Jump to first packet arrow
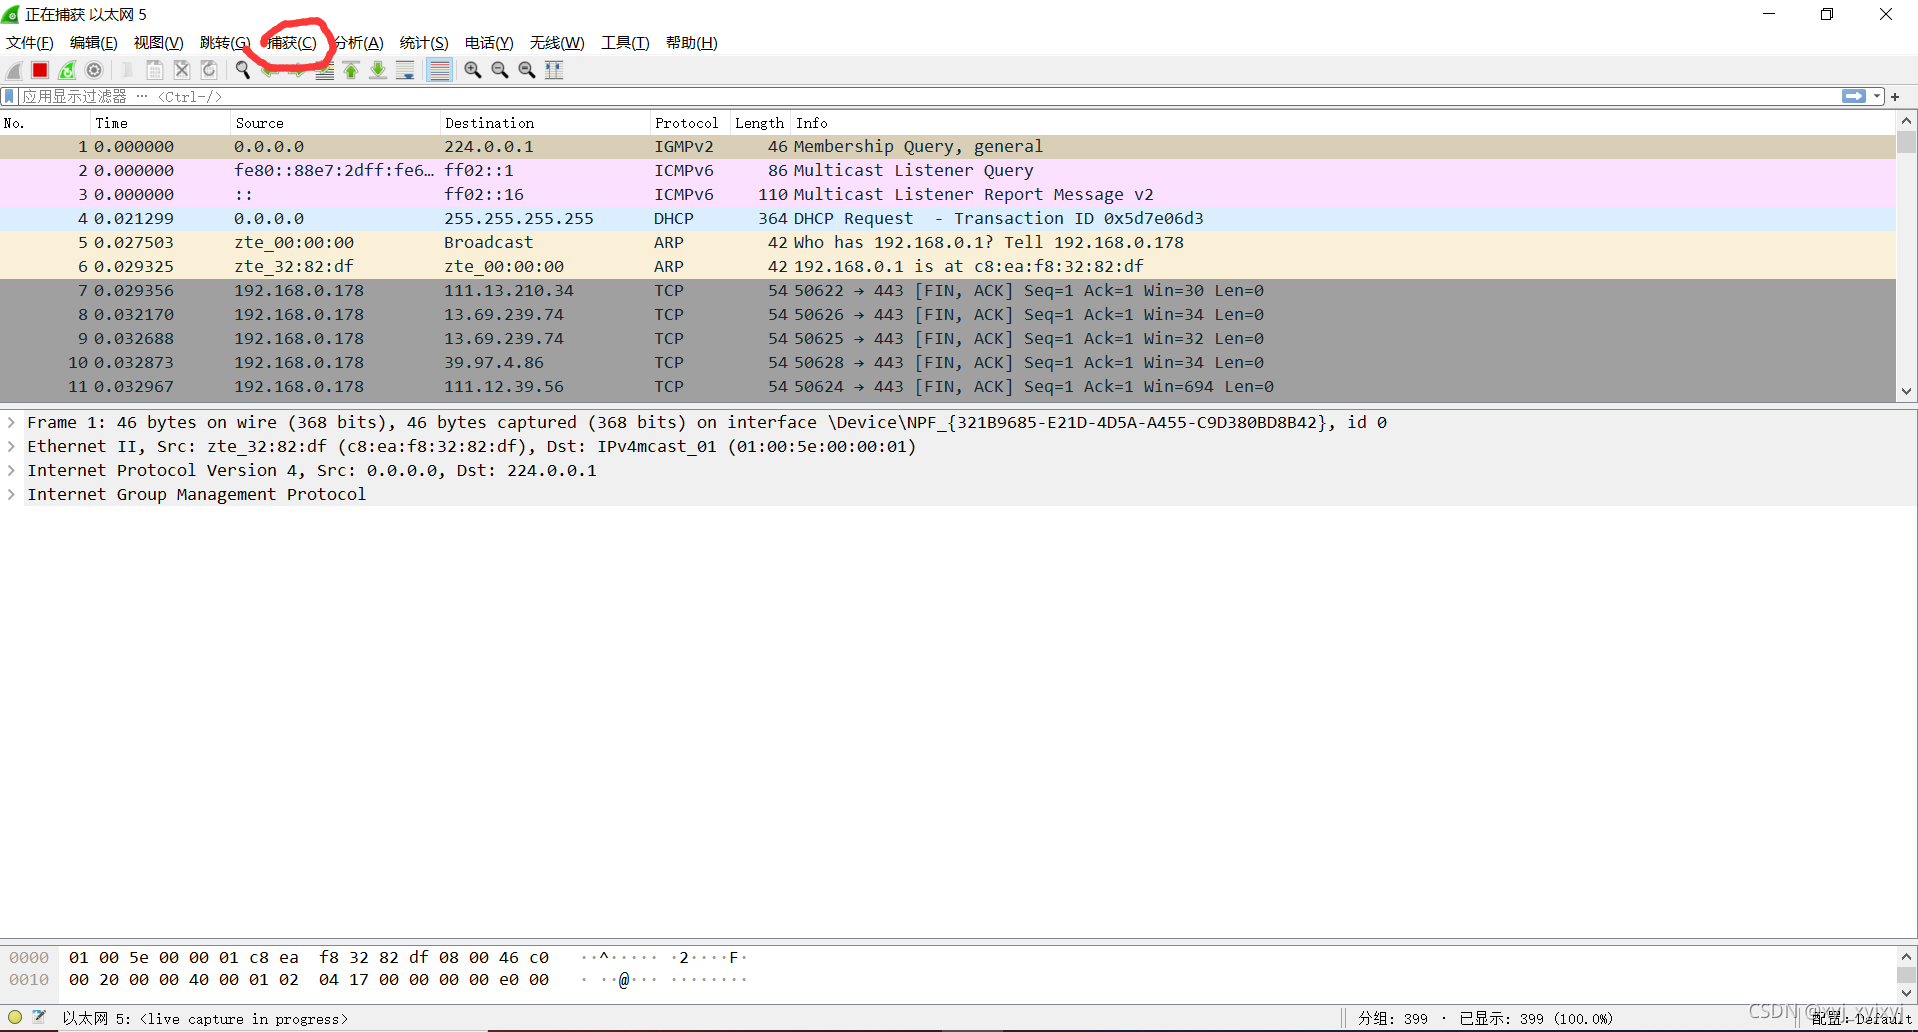This screenshot has height=1032, width=1918. [351, 70]
